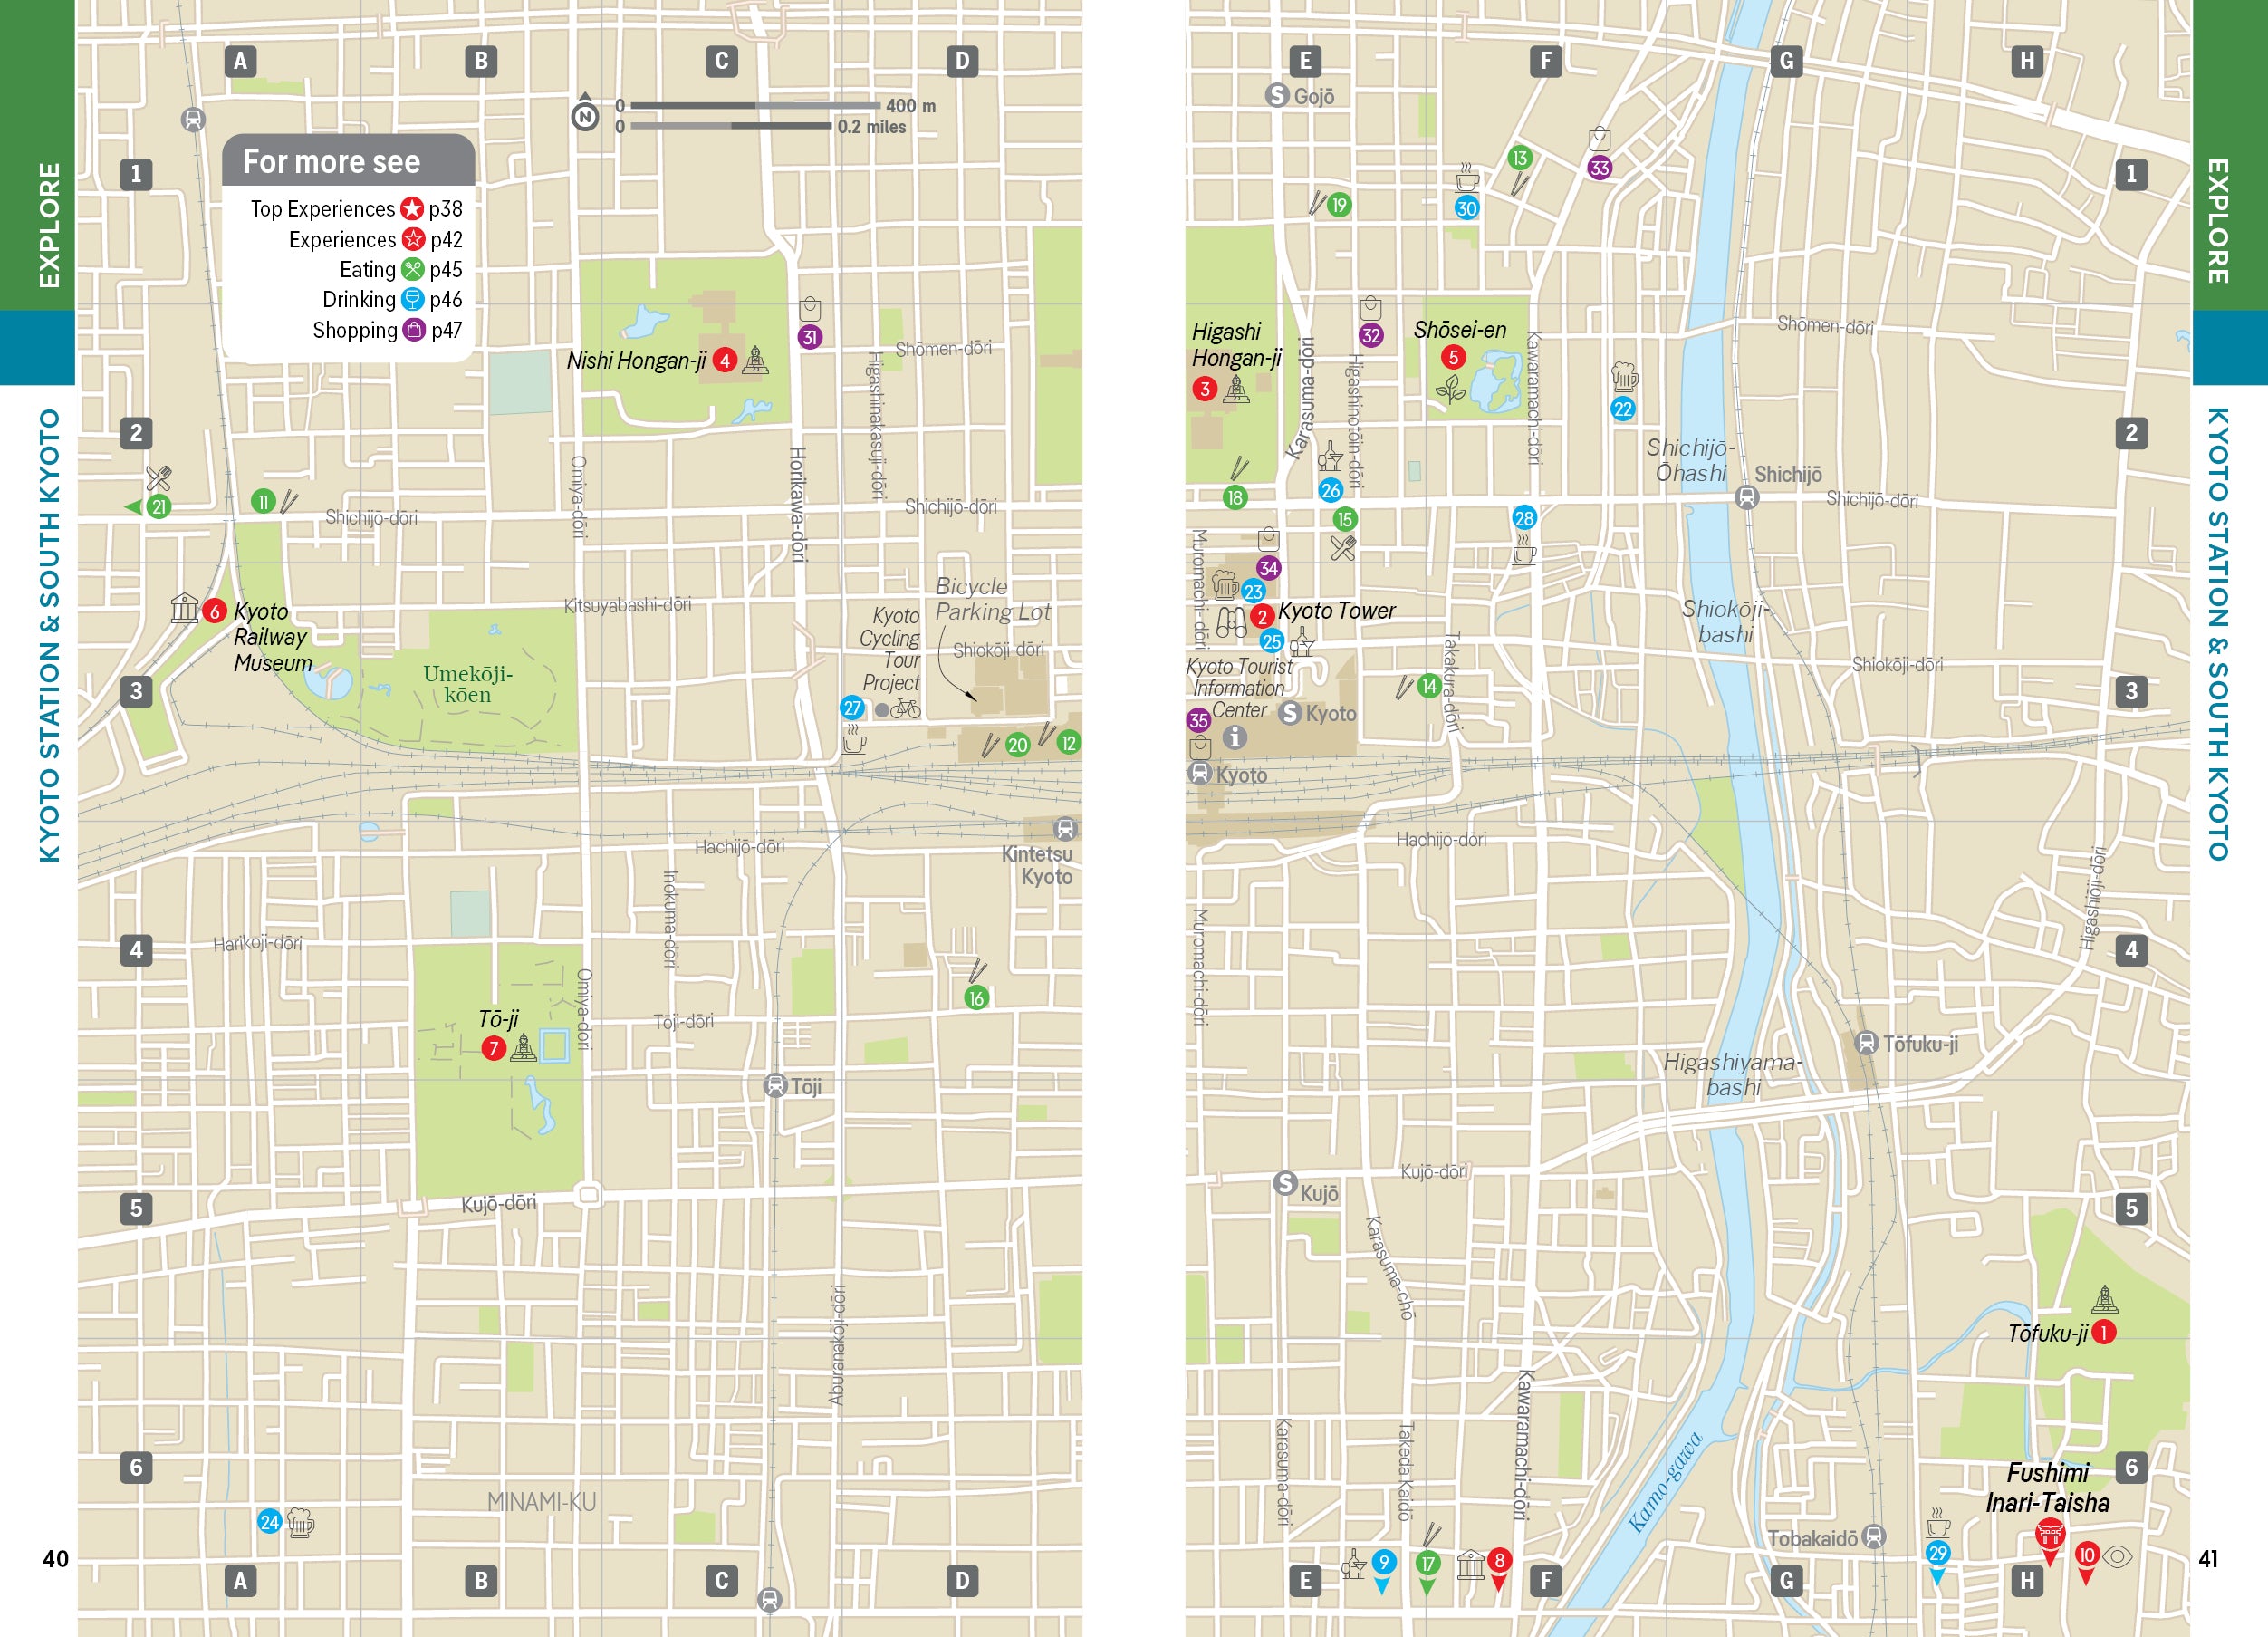Click the north compass icon
Viewport: 2268px width, 1637px height.
(x=585, y=116)
